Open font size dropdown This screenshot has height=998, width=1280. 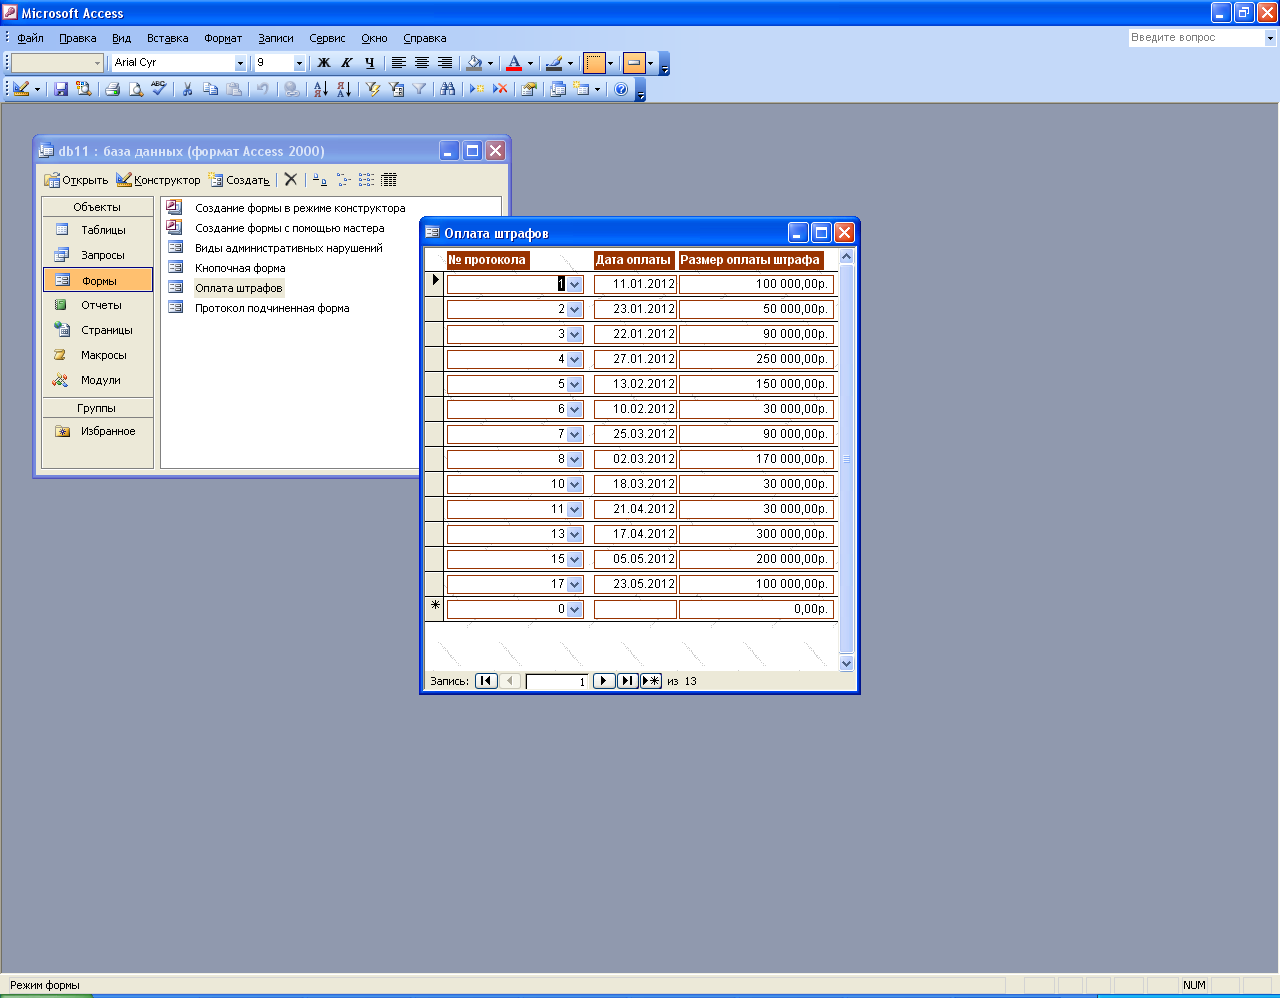coord(298,63)
